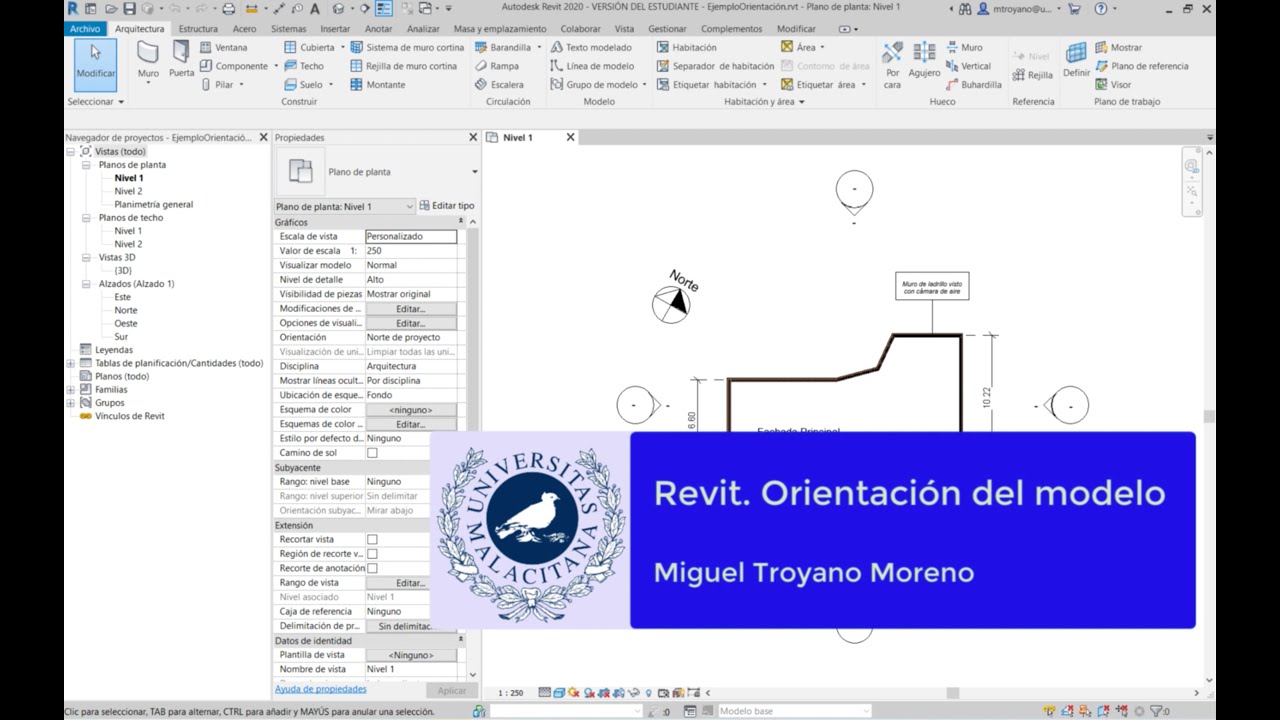Click the Text tool in quick access toolbar
Viewport: 1280px width, 720px height.
click(x=315, y=9)
